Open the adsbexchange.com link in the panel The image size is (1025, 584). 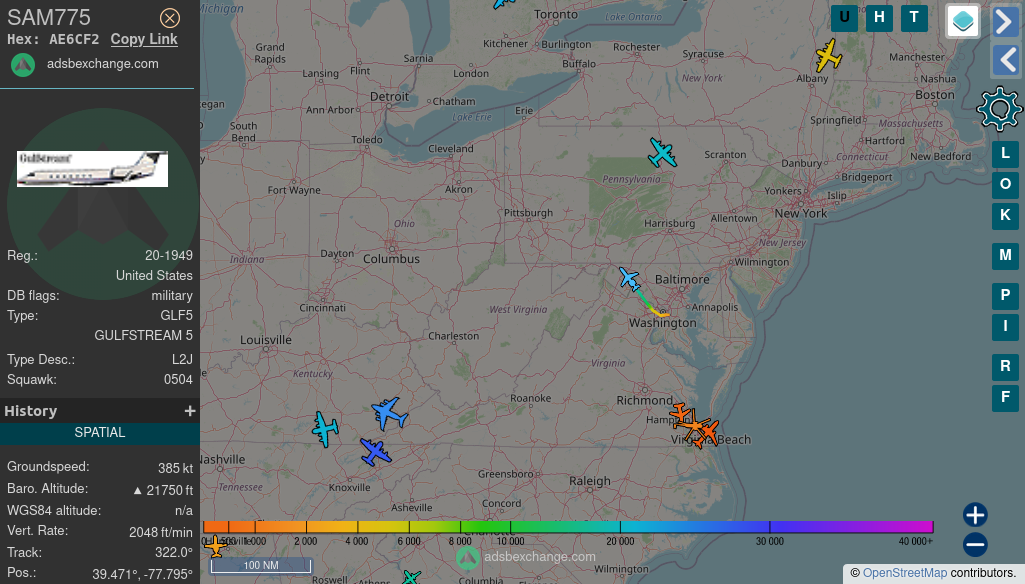[x=103, y=64]
